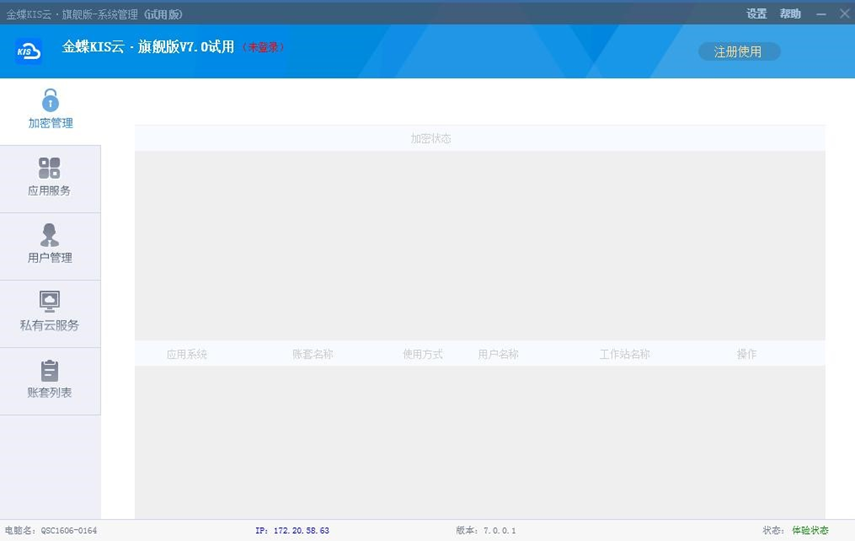Click the 金蝶KIS云·旗舰版V7.0试用 title text
Screen dimensions: 855x541
[148, 47]
